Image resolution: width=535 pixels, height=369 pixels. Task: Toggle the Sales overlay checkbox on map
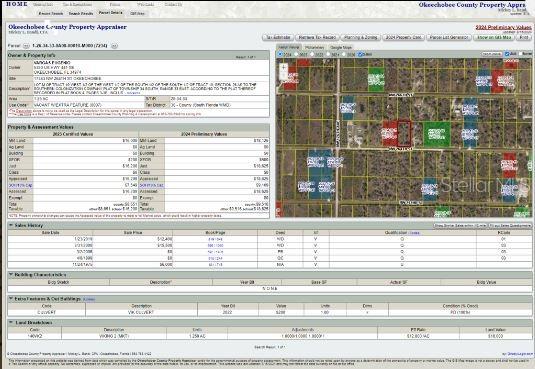click(361, 54)
